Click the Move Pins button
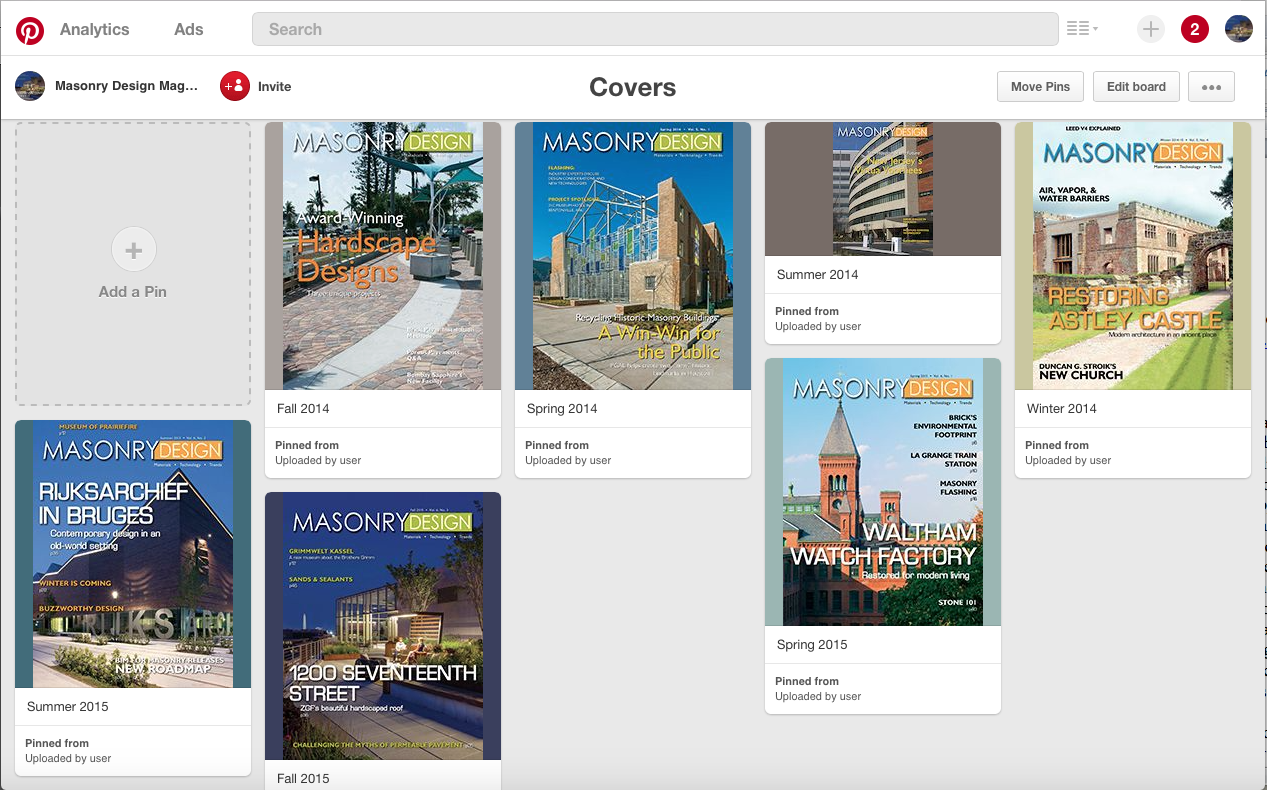 pos(1040,86)
